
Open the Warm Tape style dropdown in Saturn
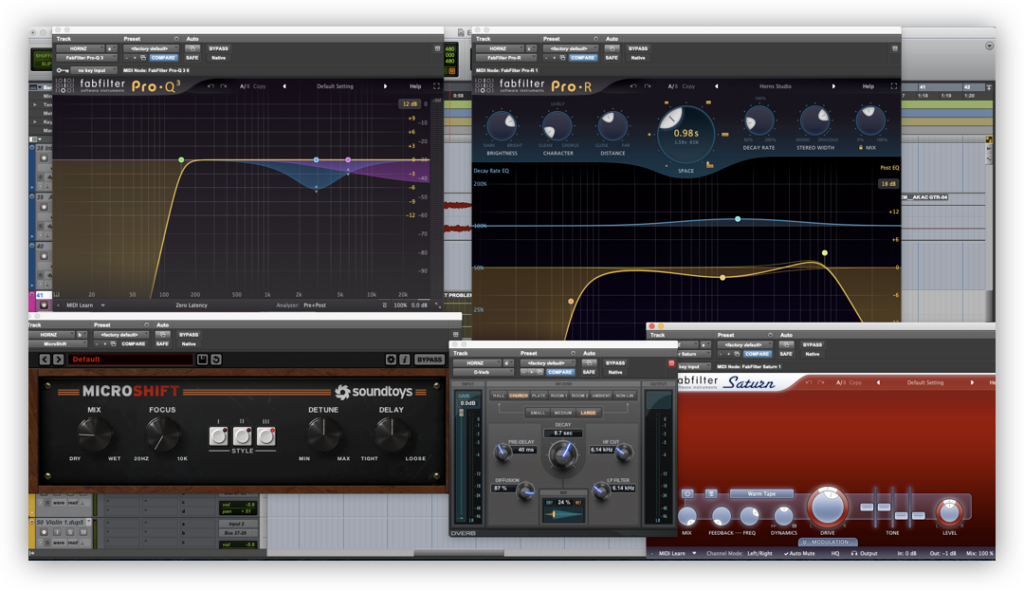point(761,494)
